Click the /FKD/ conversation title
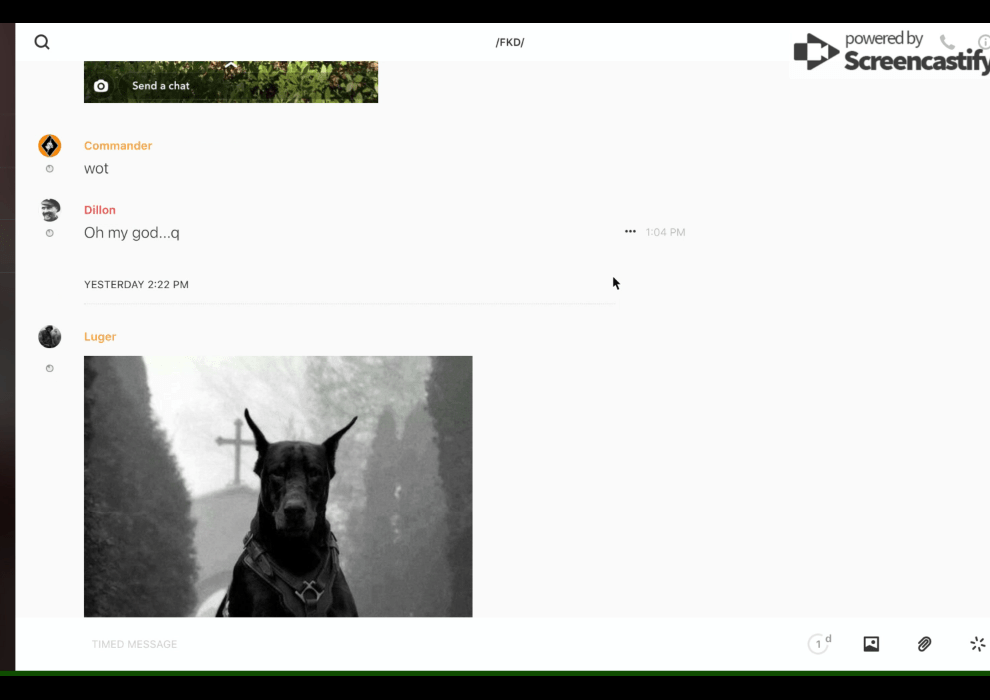 pyautogui.click(x=510, y=42)
